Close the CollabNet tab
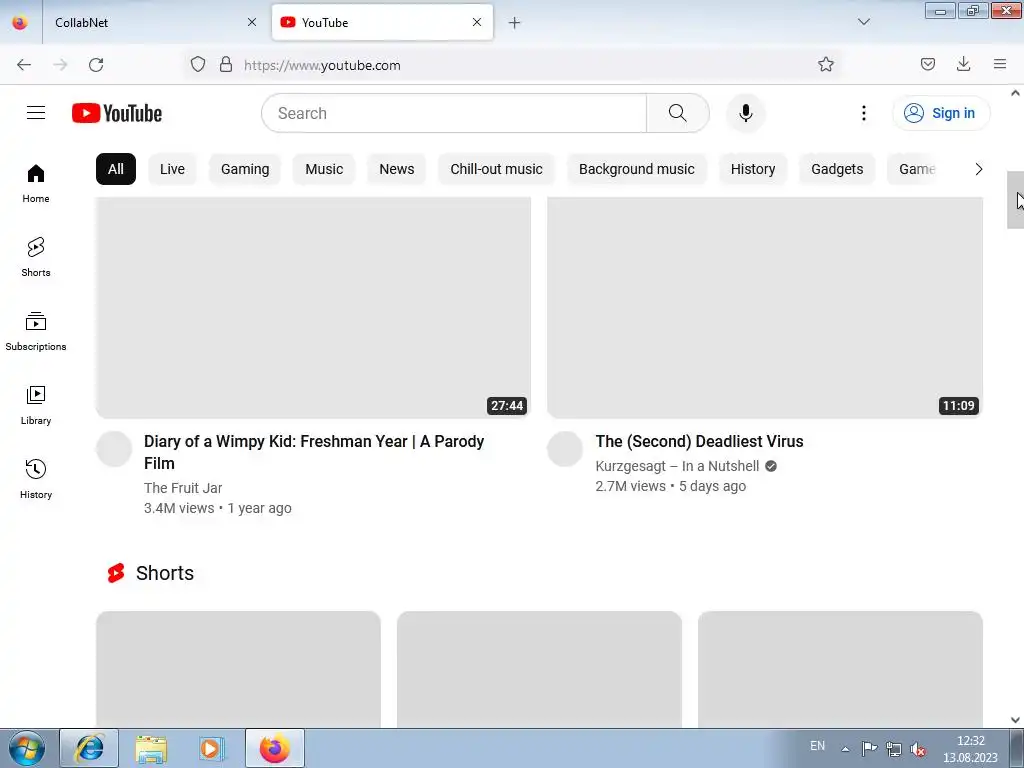The height and width of the screenshot is (768, 1024). click(252, 22)
